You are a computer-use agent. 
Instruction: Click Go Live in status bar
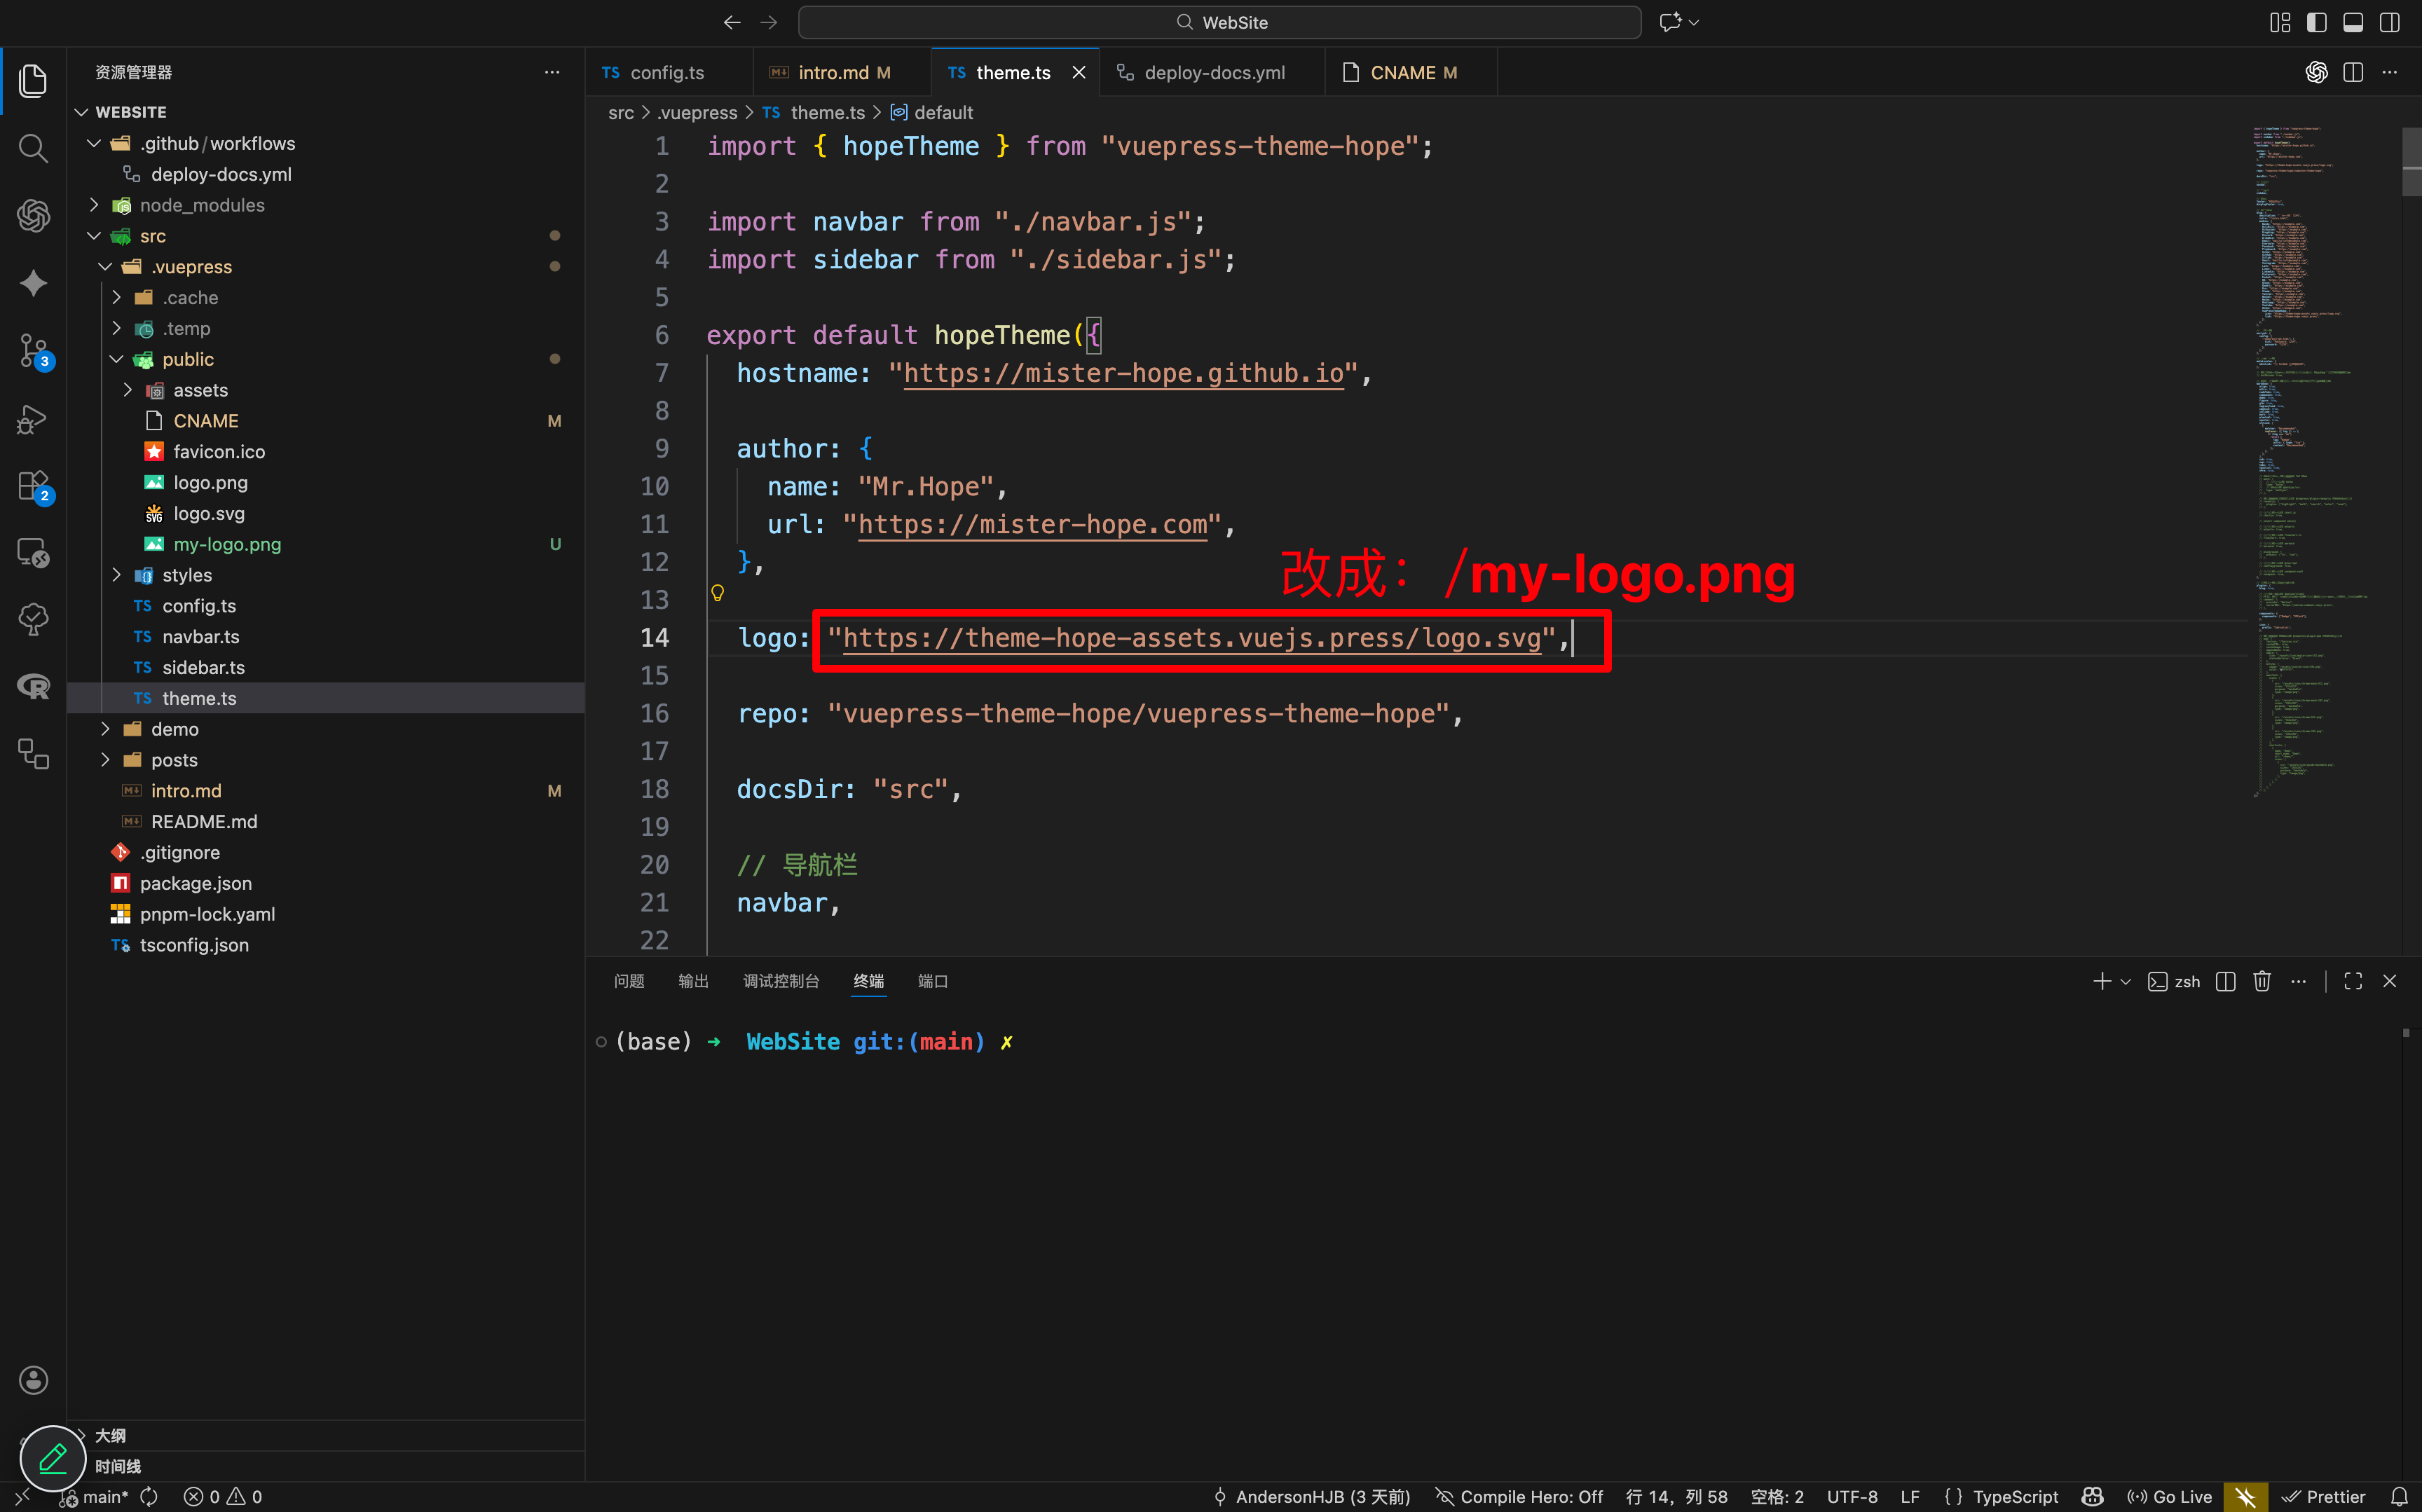point(2169,1496)
